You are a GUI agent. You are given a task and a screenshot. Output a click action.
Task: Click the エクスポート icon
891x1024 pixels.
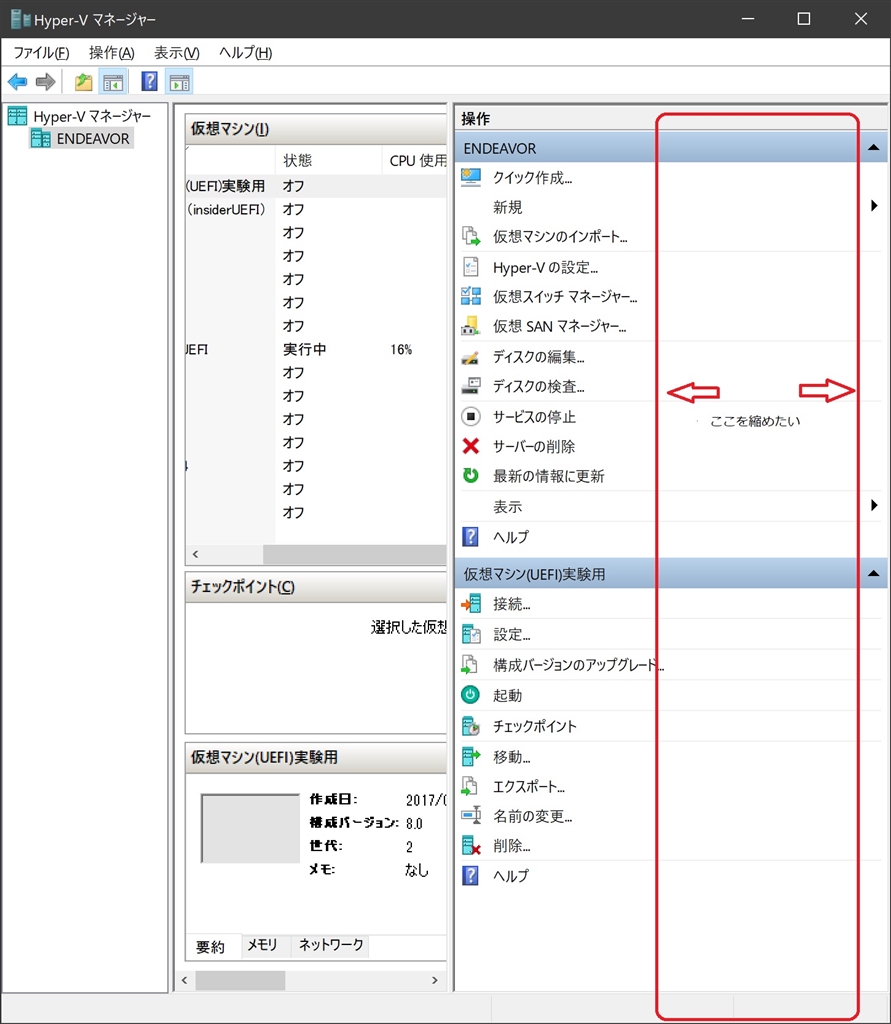(x=471, y=786)
